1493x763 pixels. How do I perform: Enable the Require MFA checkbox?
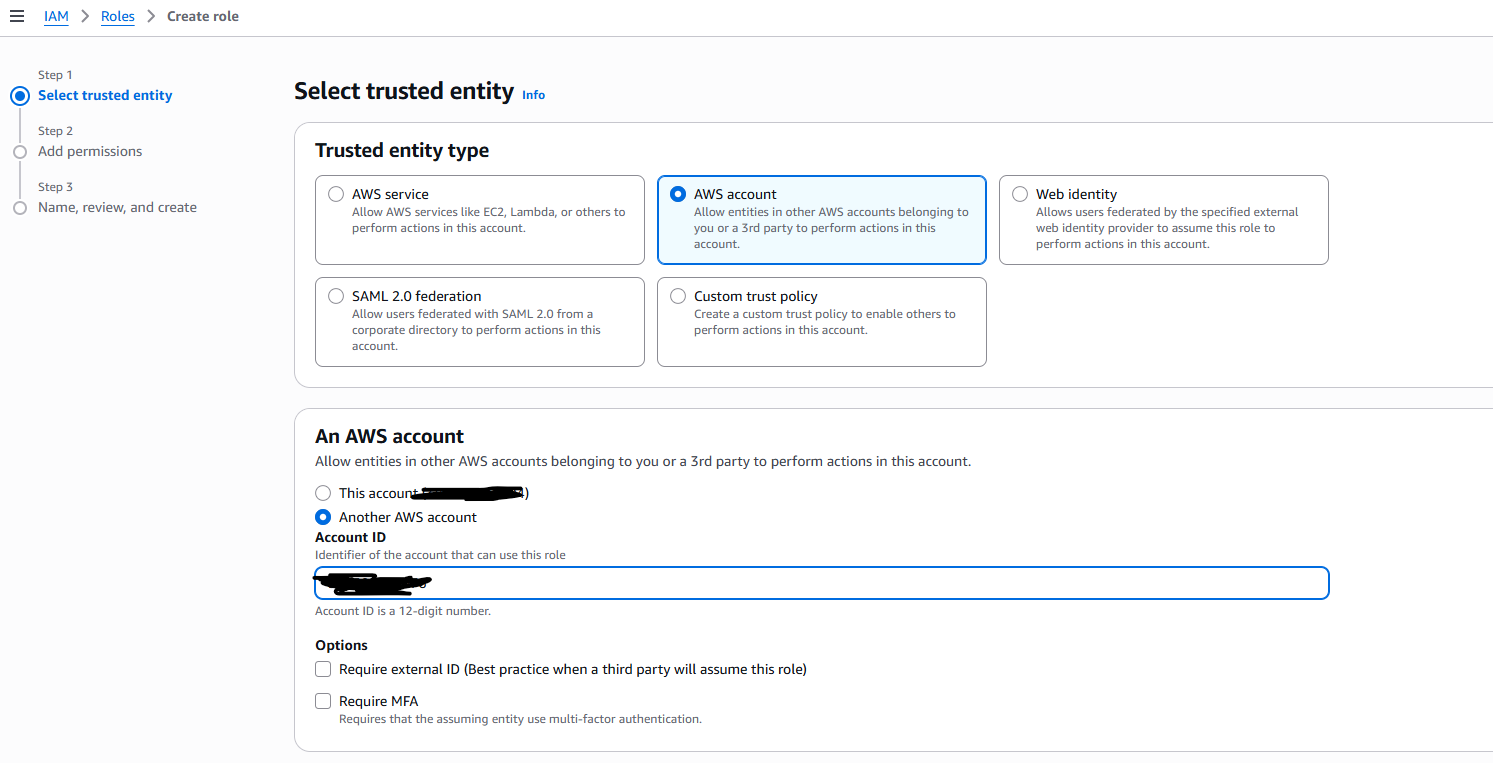click(x=323, y=701)
